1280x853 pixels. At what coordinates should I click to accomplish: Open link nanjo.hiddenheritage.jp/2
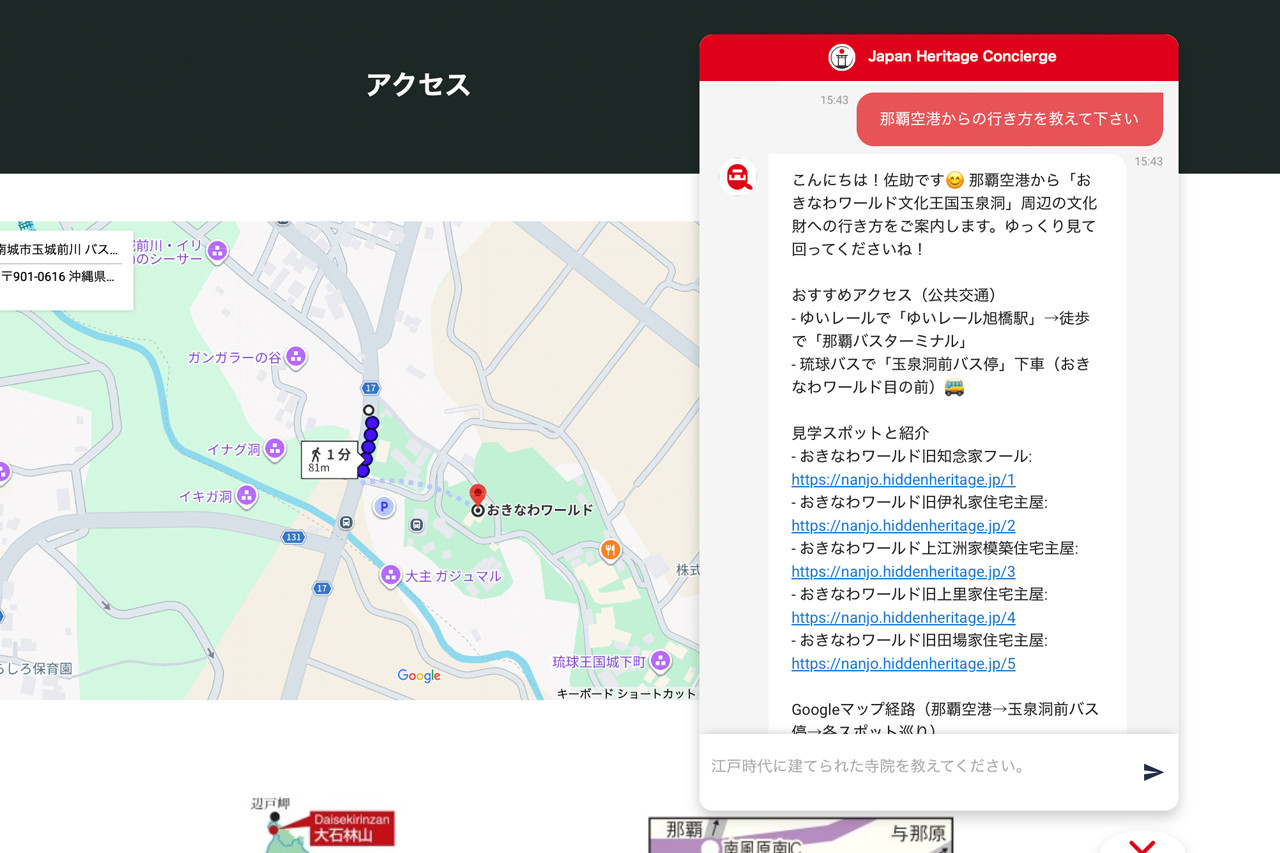(x=903, y=526)
